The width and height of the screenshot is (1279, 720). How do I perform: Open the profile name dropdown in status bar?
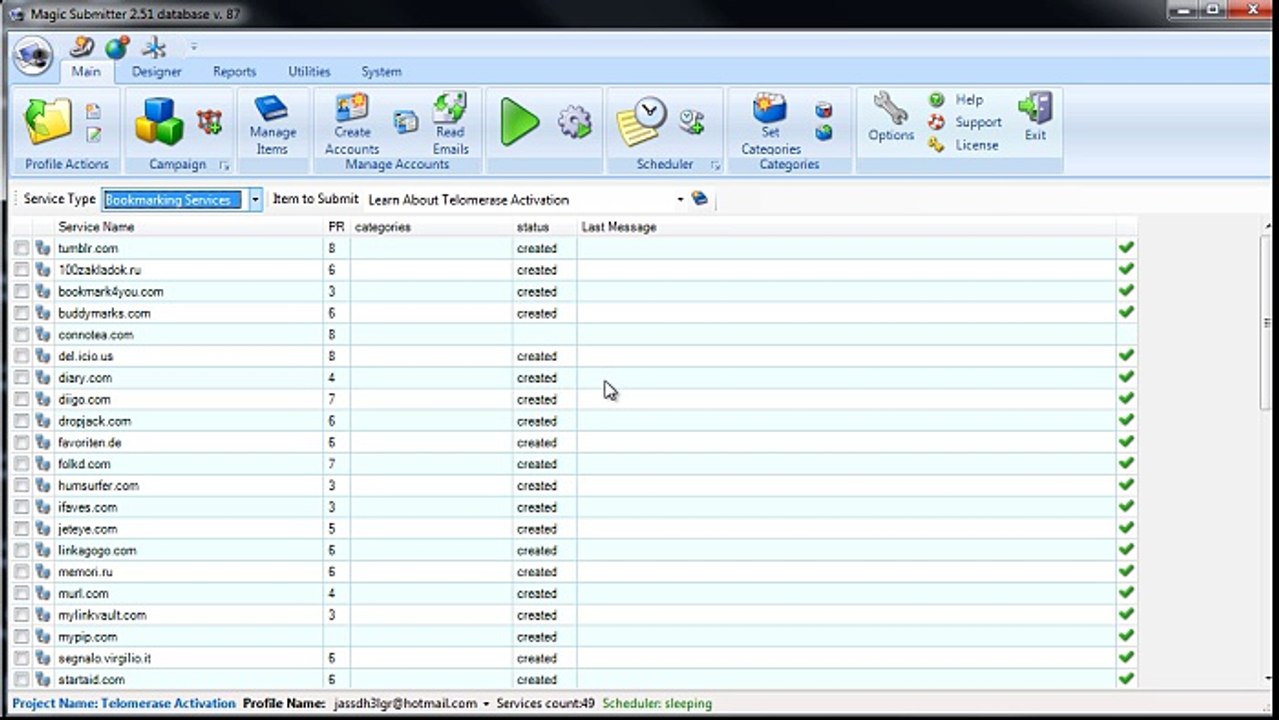tap(486, 704)
